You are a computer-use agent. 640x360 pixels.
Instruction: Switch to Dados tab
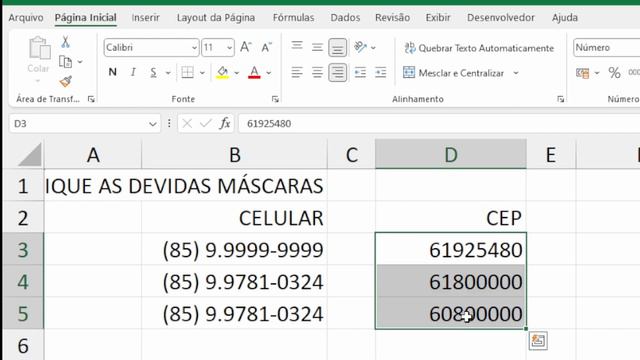[345, 18]
